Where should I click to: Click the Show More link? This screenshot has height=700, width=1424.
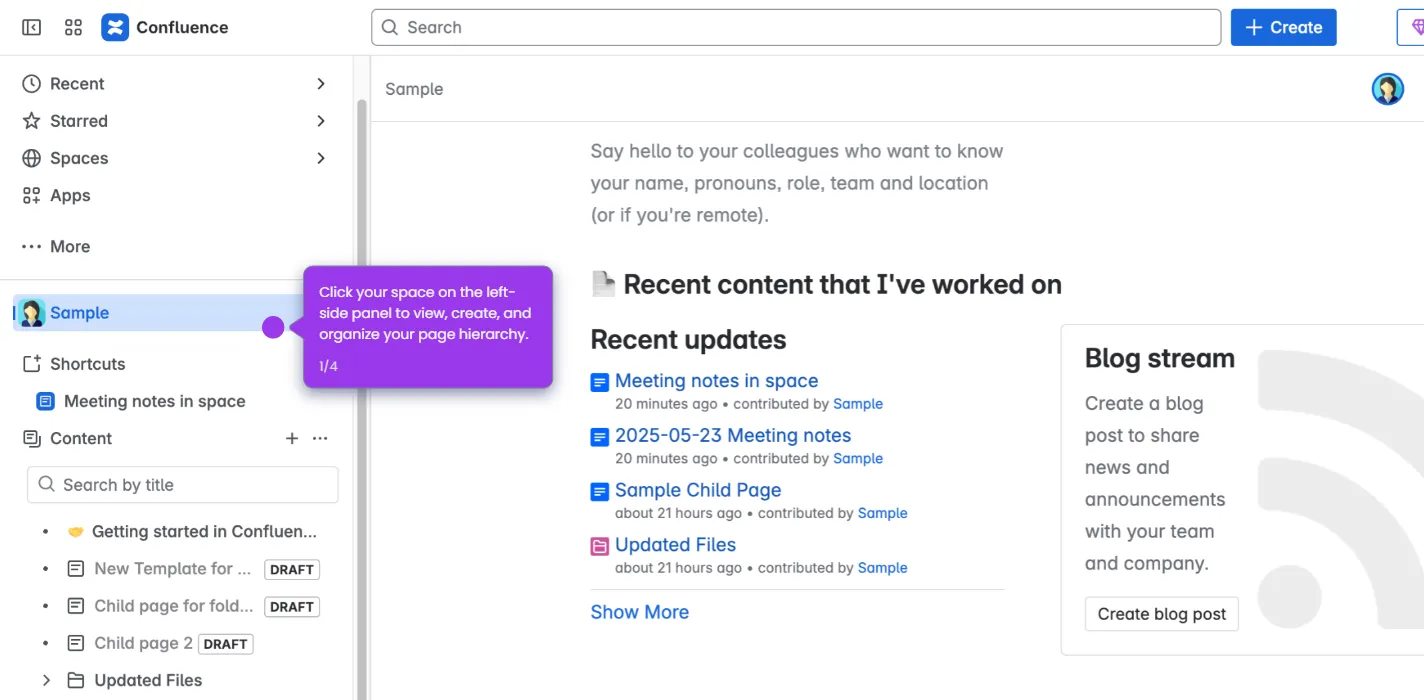(640, 612)
